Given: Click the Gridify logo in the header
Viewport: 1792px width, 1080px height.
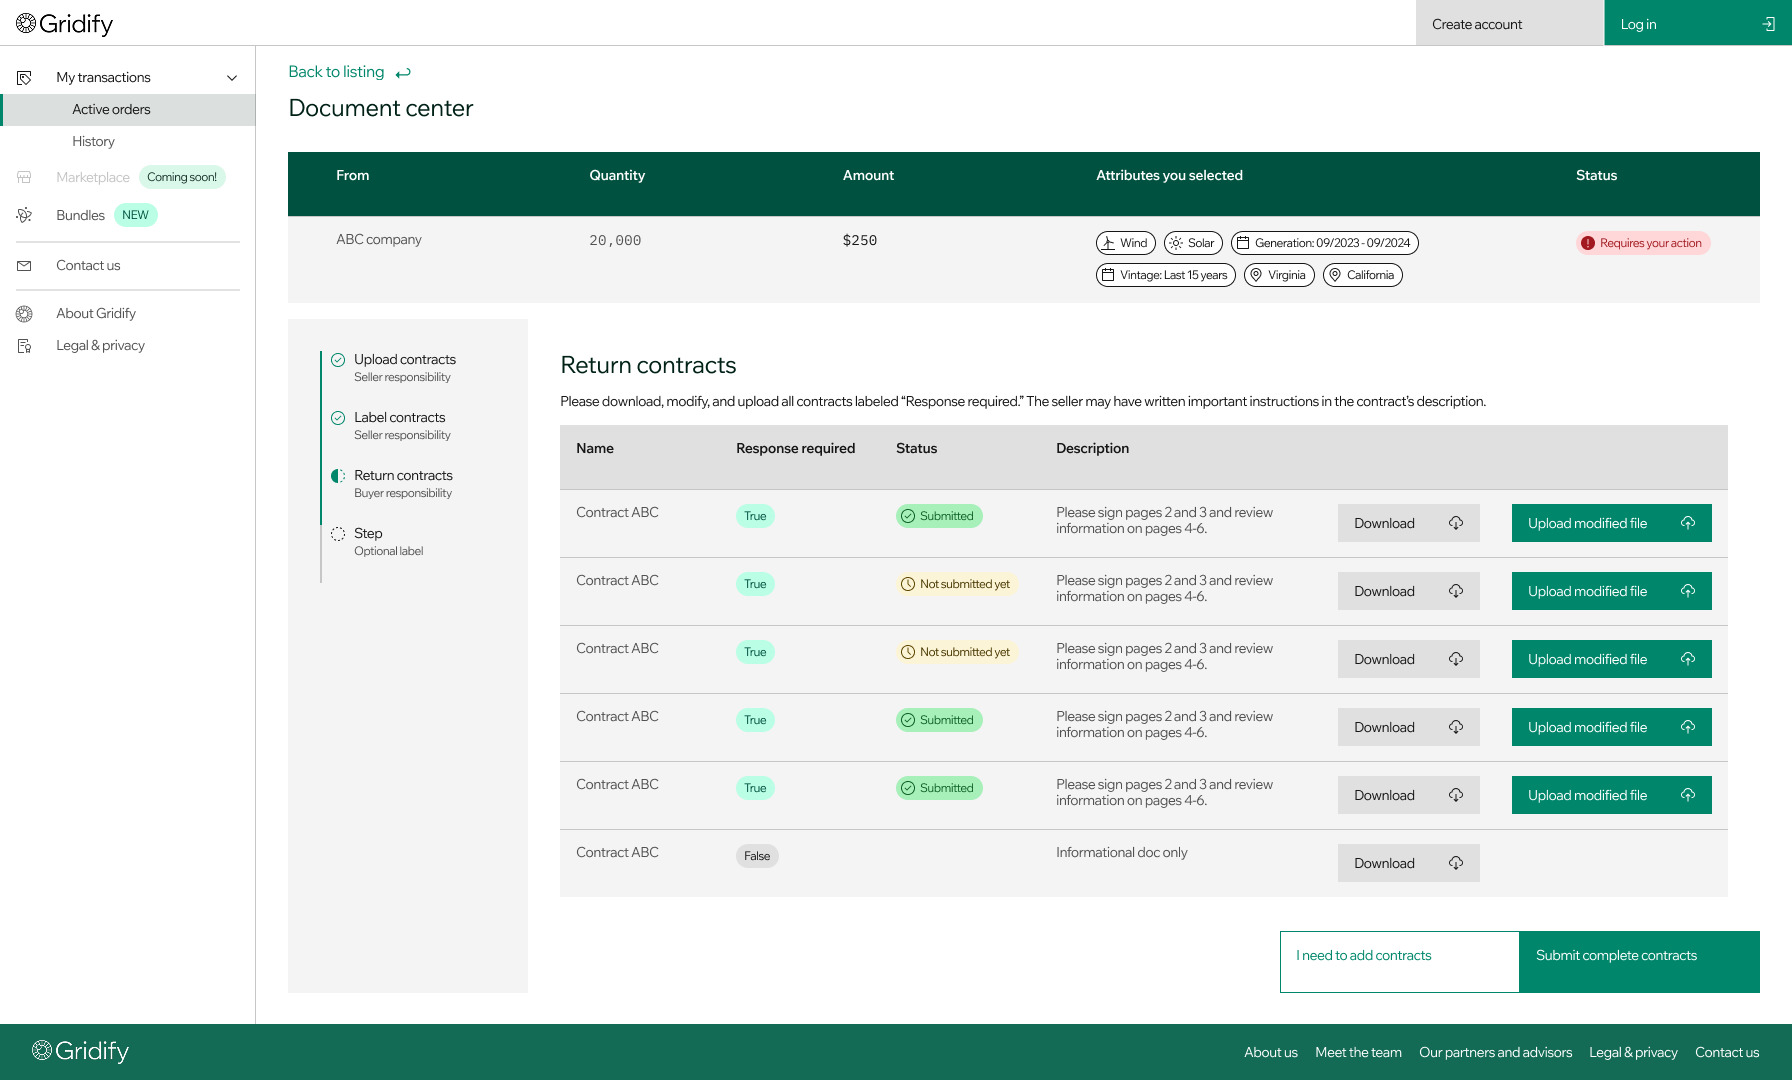Looking at the screenshot, I should tap(65, 23).
